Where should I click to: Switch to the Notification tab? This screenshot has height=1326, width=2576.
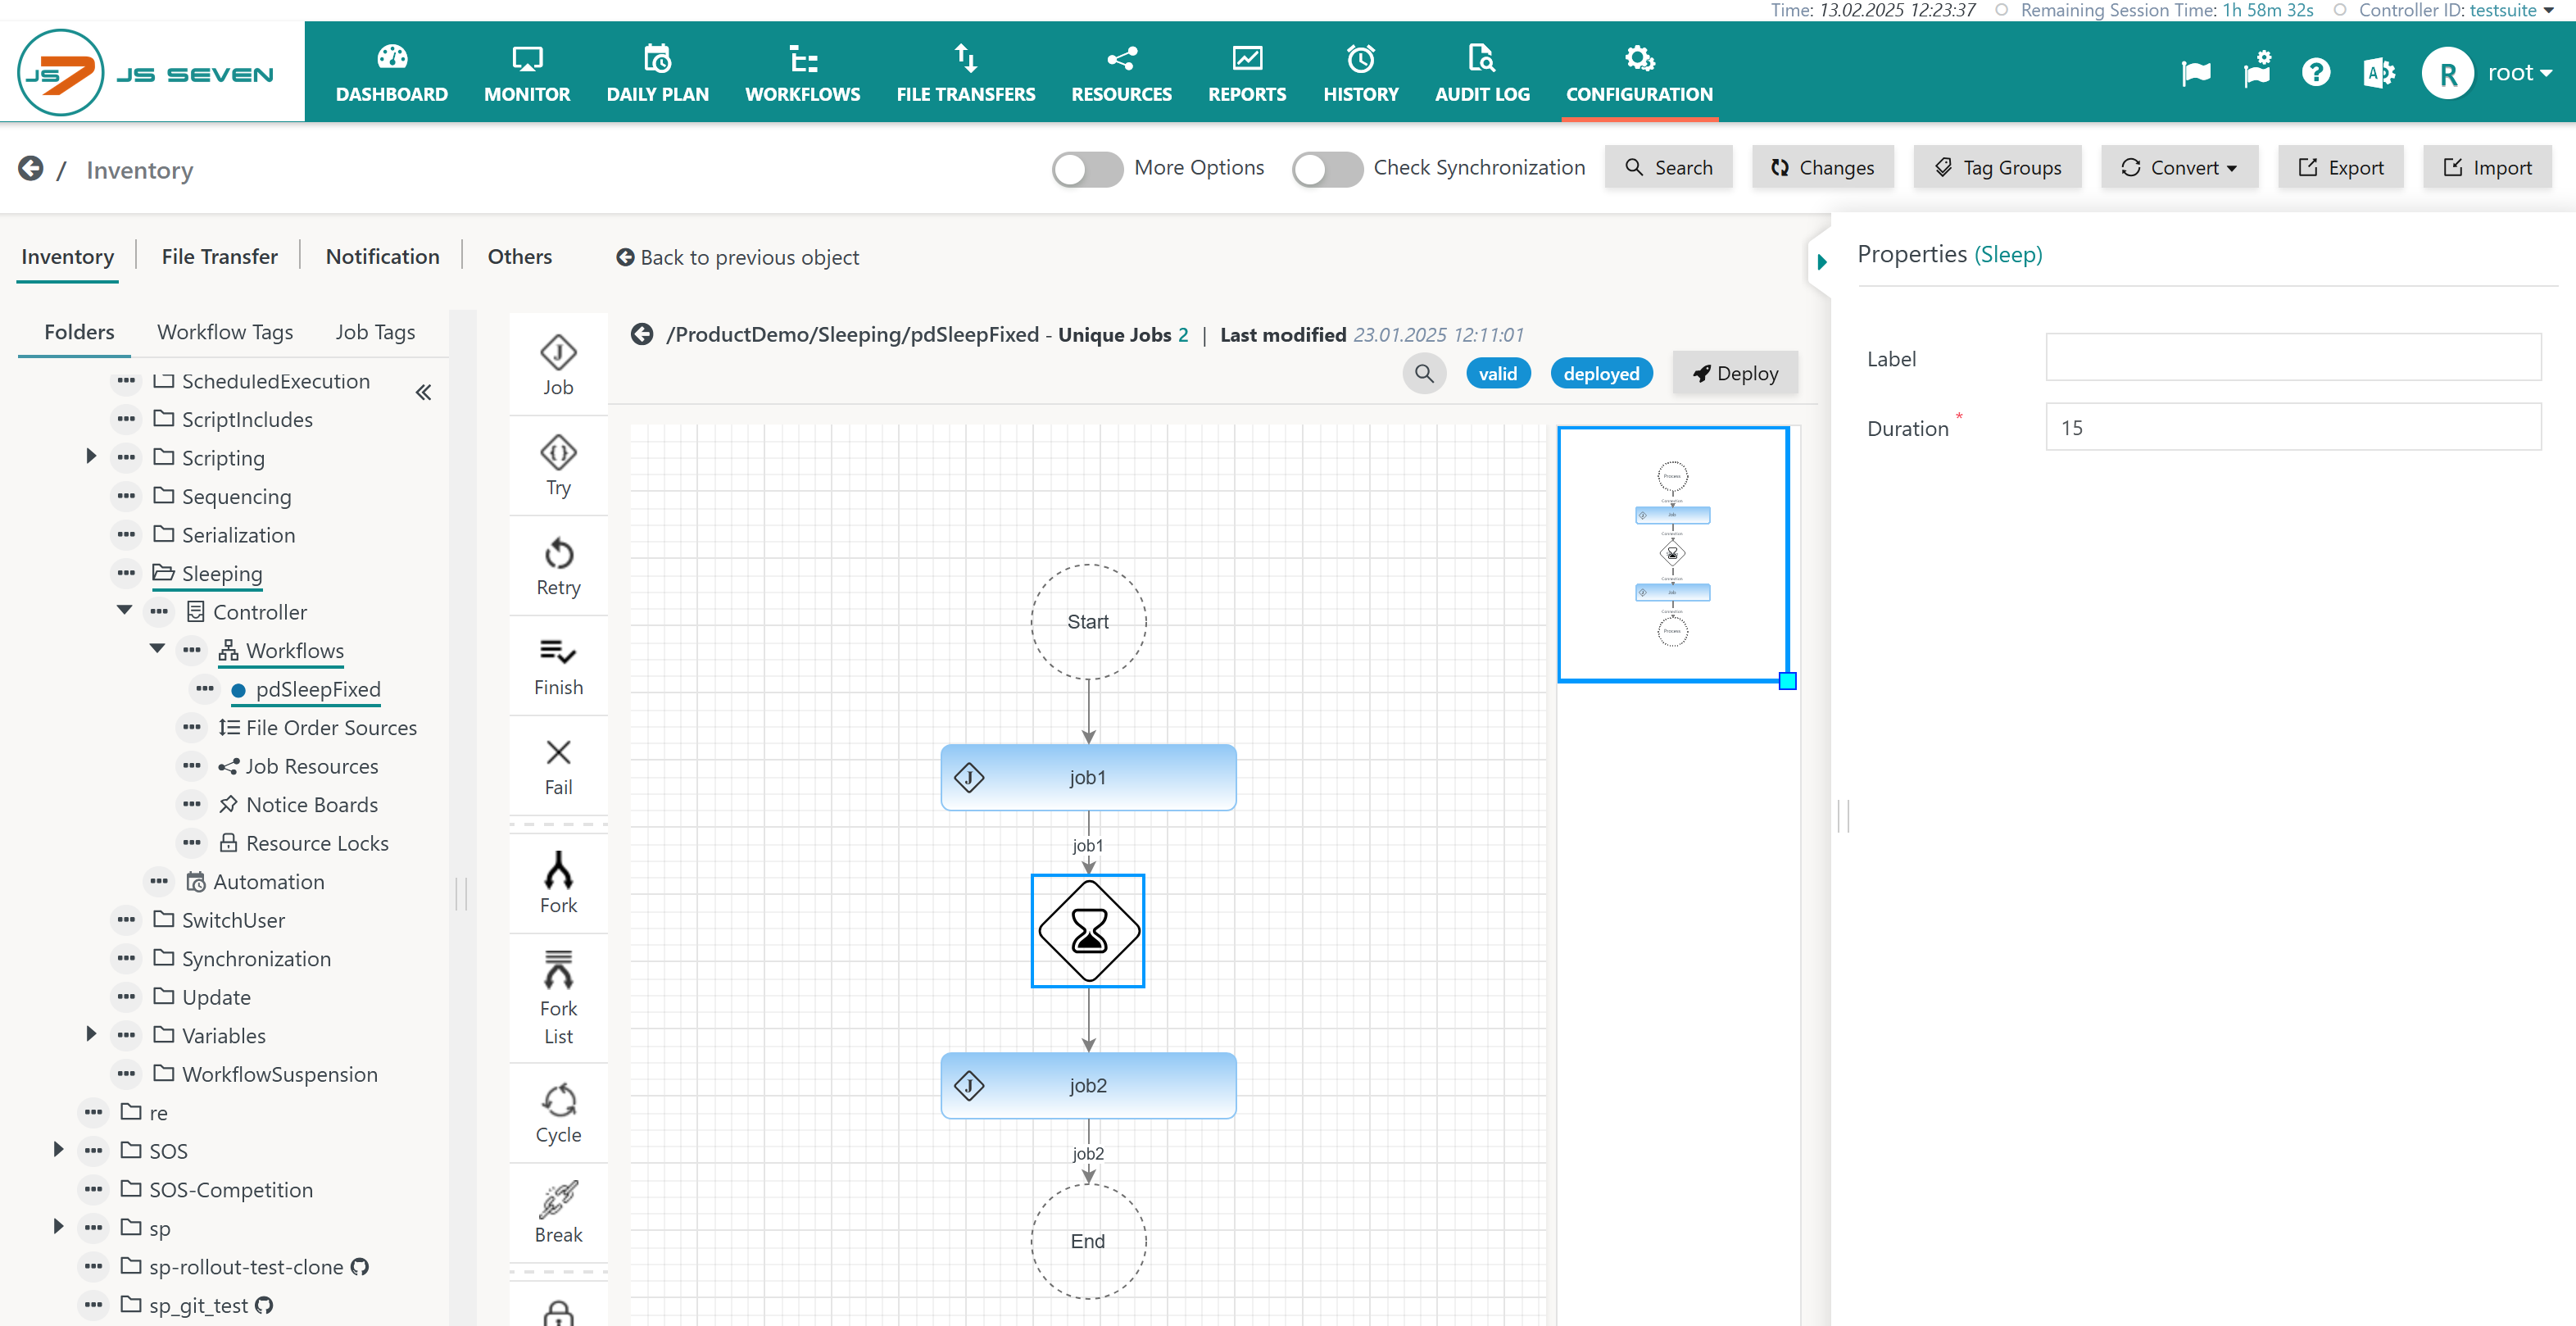coord(382,256)
